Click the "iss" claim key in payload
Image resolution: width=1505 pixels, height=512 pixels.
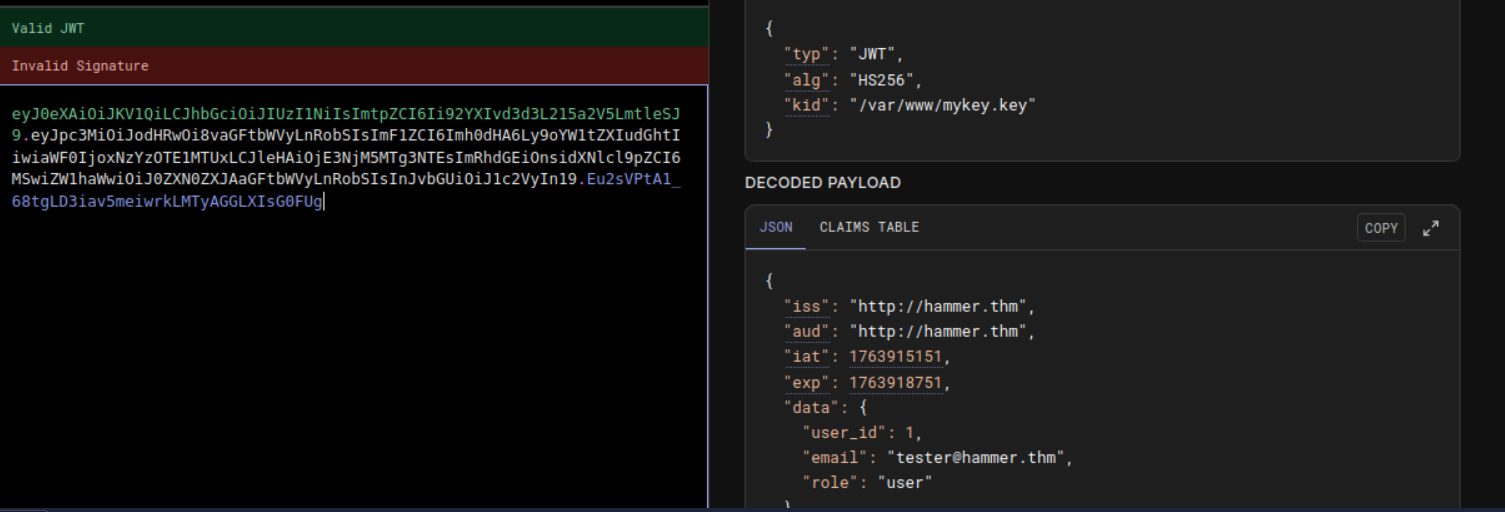point(807,306)
